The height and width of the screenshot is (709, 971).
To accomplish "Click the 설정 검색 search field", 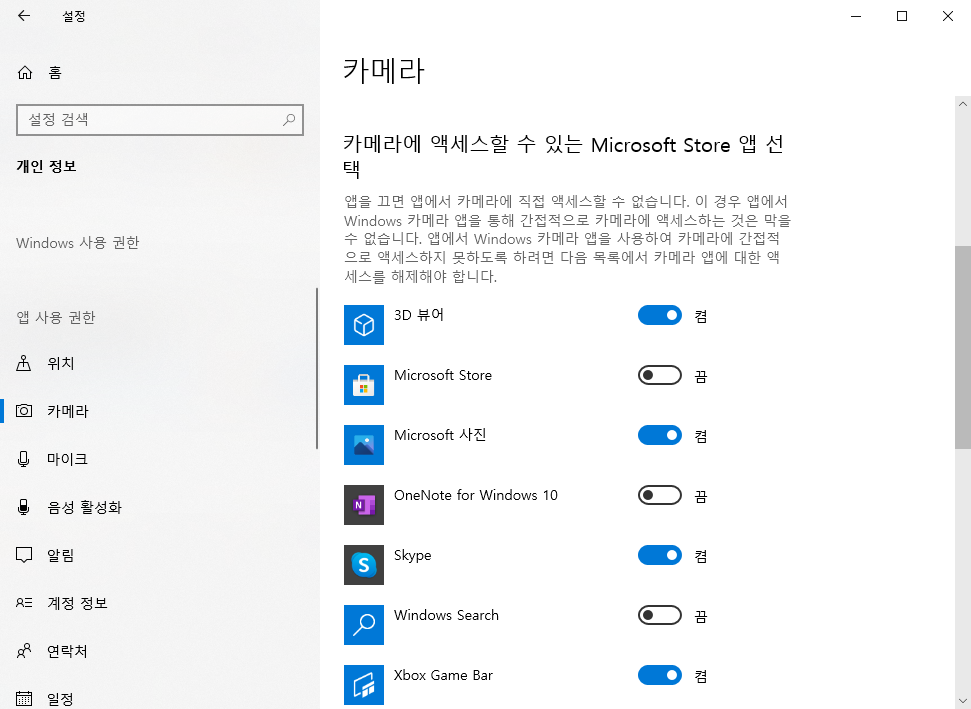I will coord(160,120).
